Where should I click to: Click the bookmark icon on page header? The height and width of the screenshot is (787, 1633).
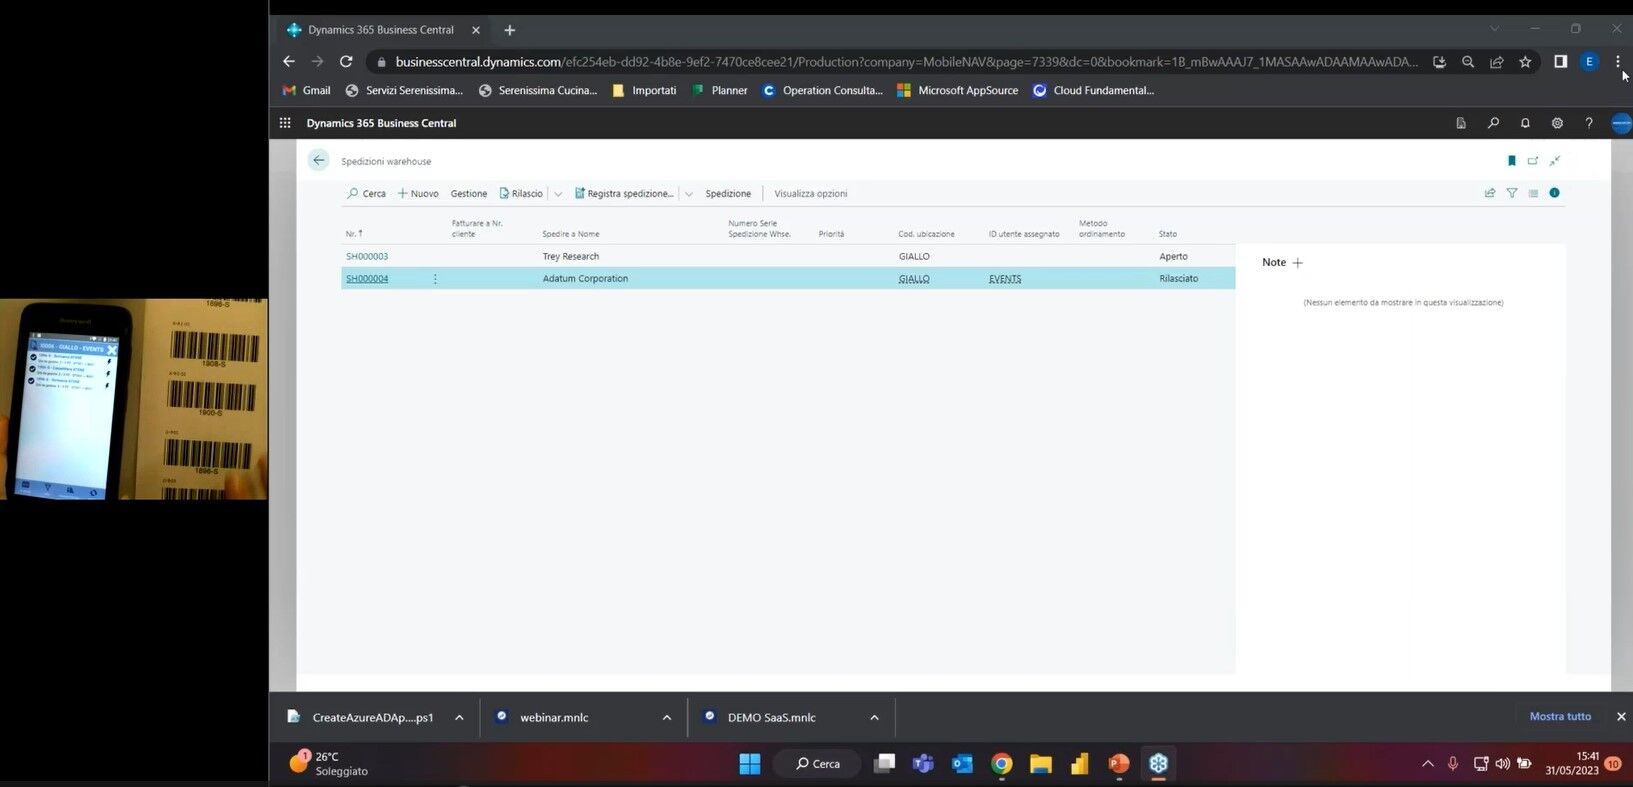(1511, 161)
